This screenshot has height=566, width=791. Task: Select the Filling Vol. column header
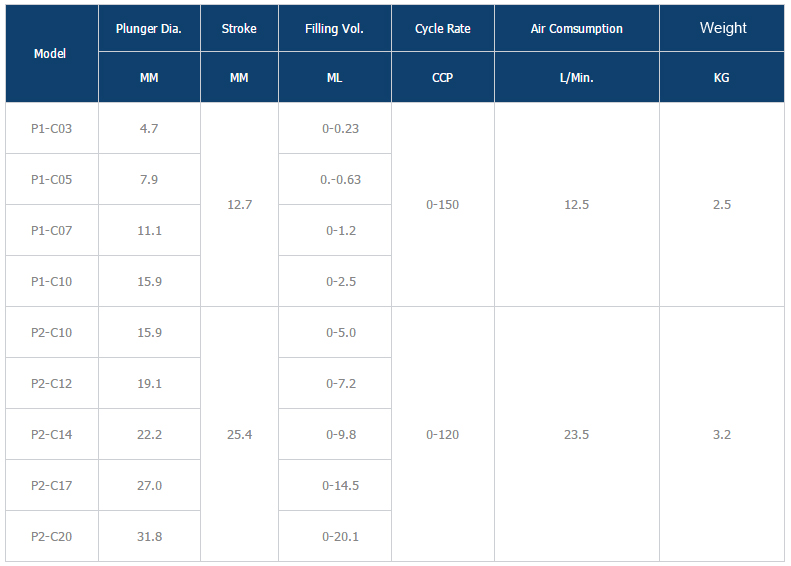click(x=334, y=29)
